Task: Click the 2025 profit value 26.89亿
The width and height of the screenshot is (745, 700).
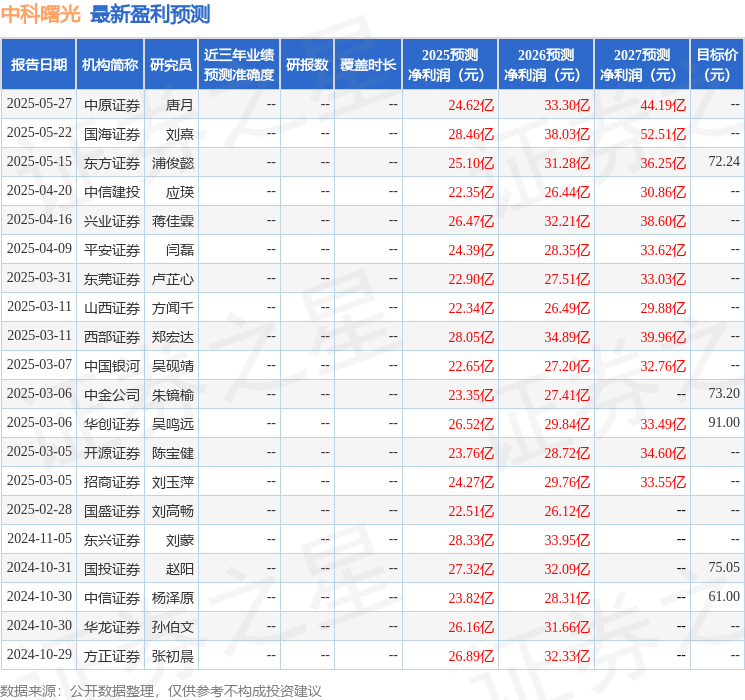Action: tap(471, 656)
